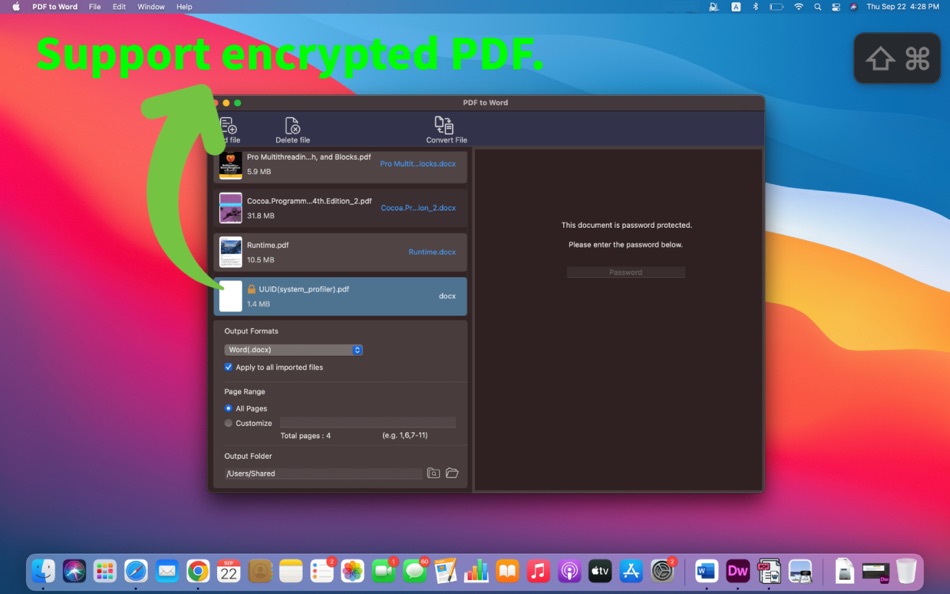Focus the Password entry field

[626, 273]
